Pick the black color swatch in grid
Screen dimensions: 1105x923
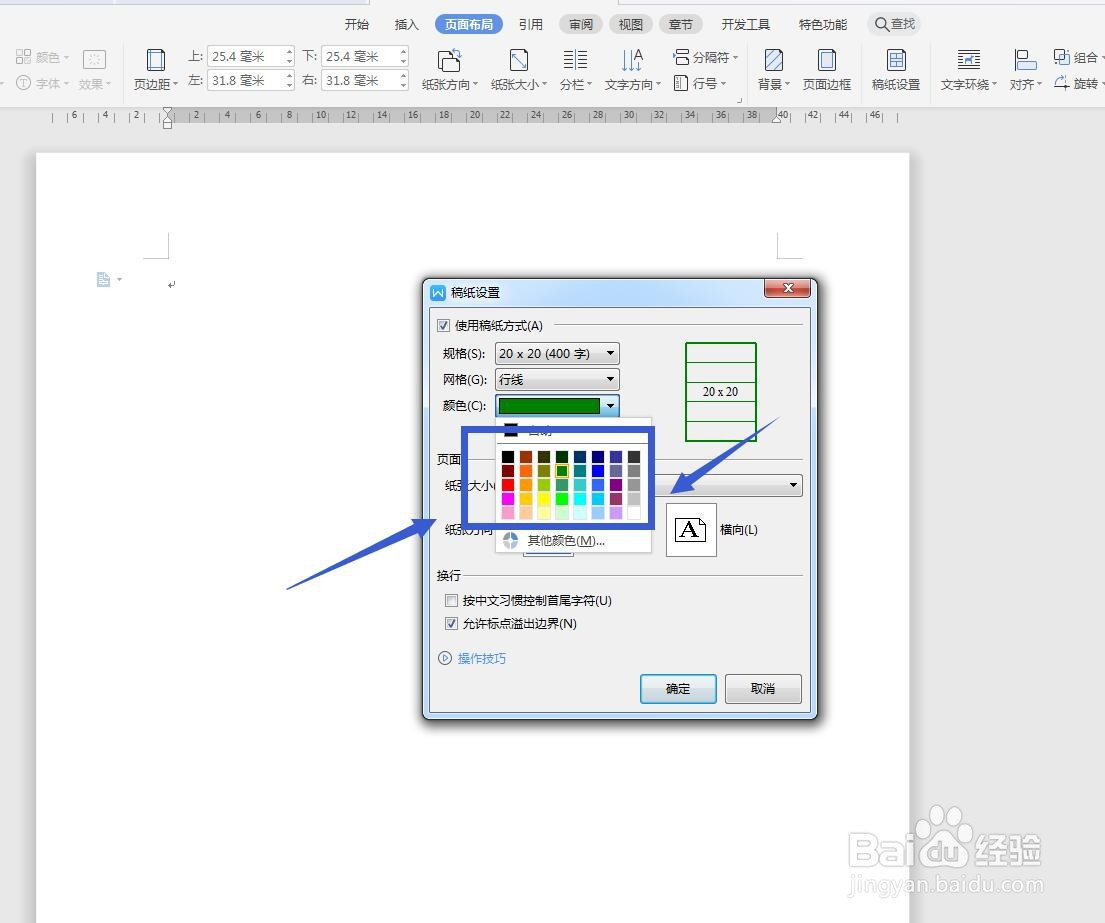click(x=507, y=457)
